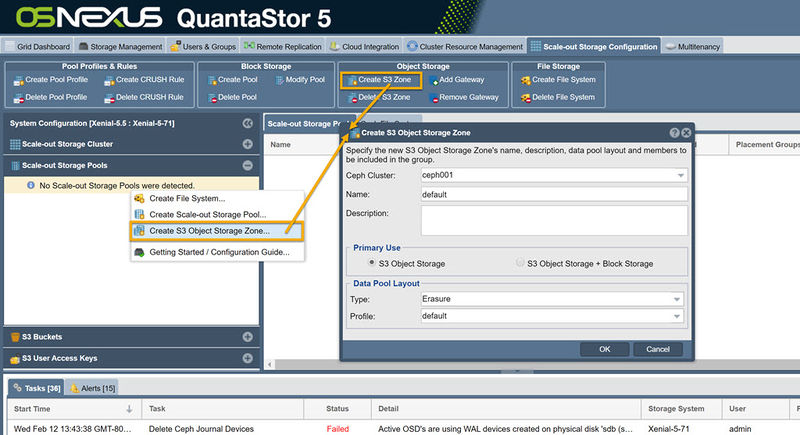Click the Scale-out Storage Cluster grid icon
800x435 pixels.
(x=15, y=144)
